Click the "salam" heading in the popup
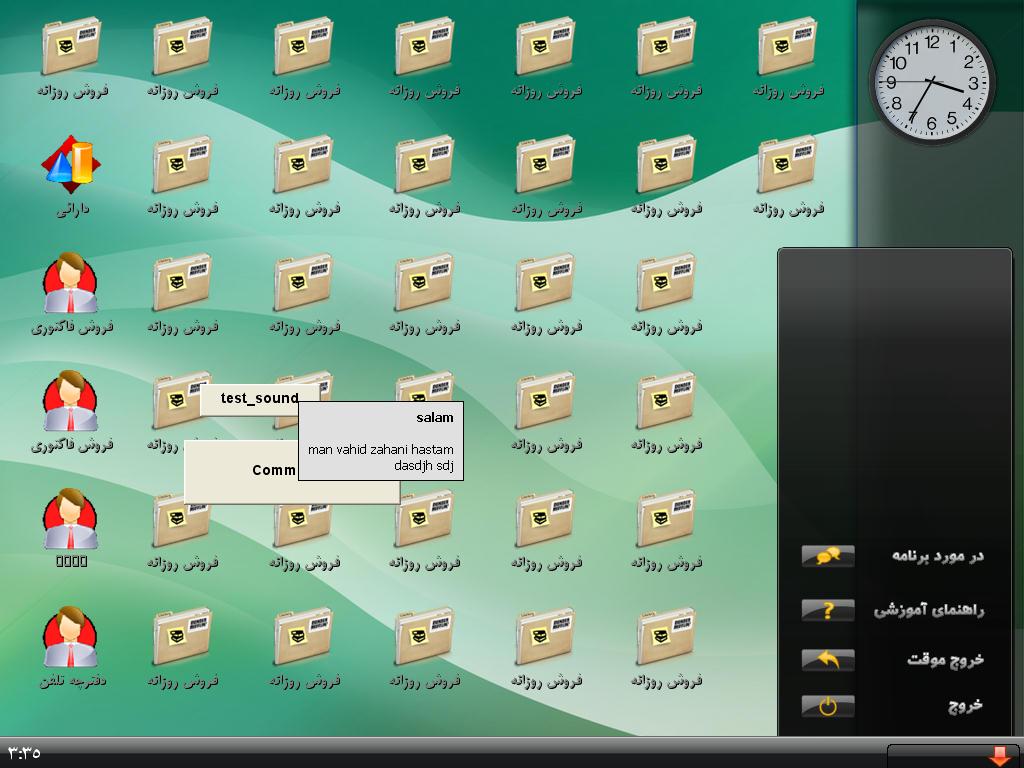Viewport: 1024px width, 768px height. (x=434, y=418)
